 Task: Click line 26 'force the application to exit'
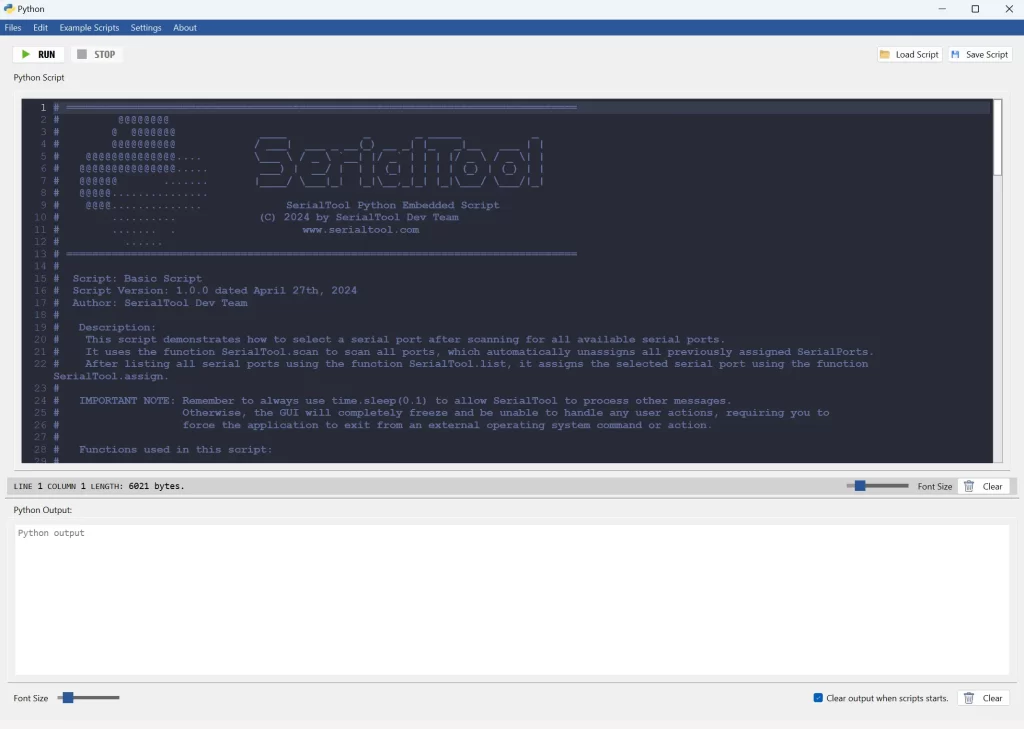(447, 425)
